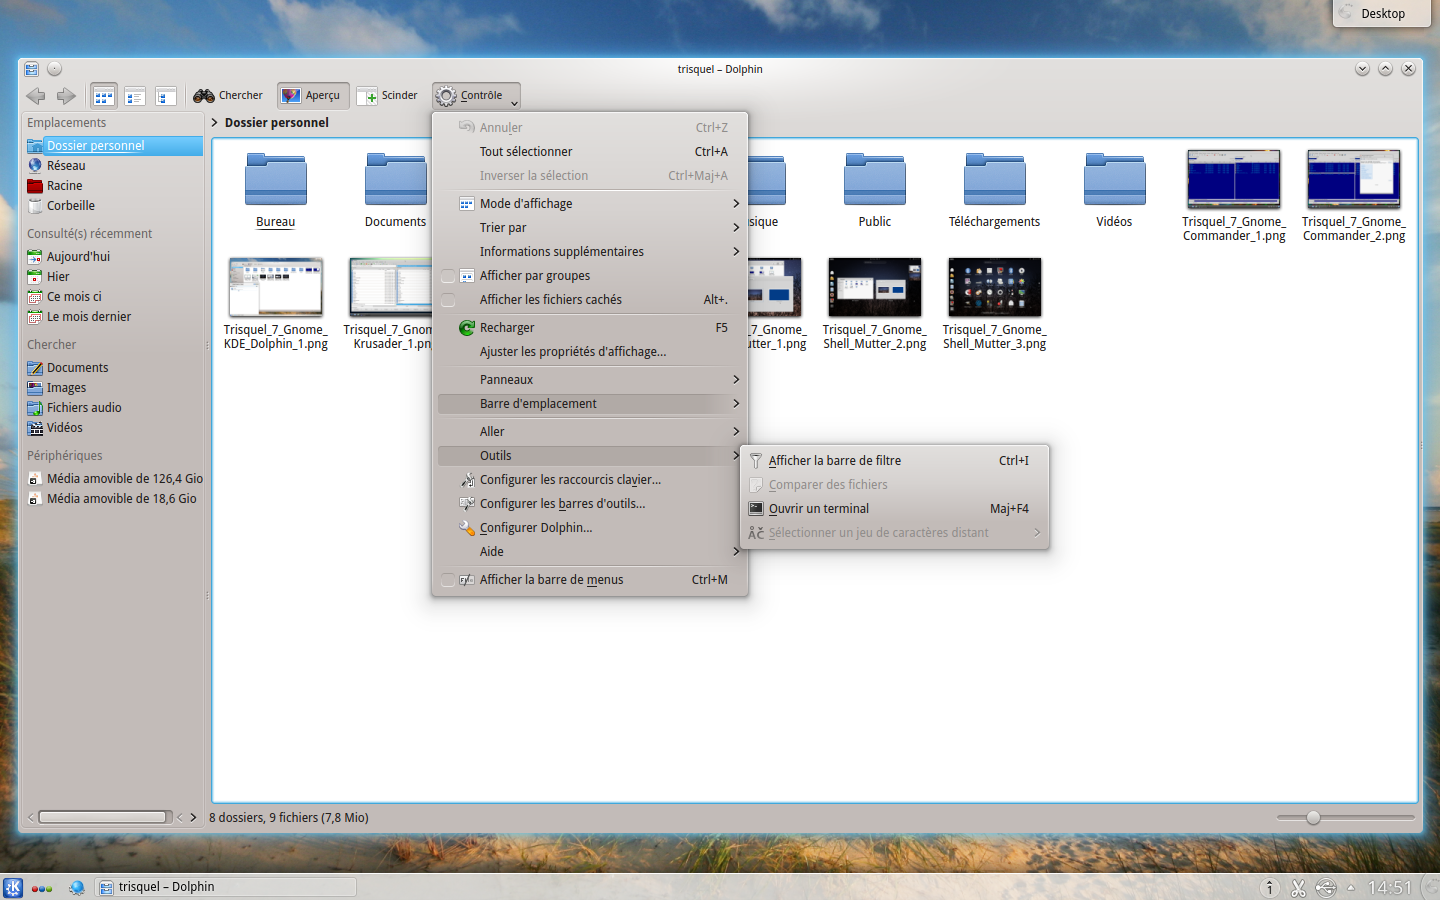Toggle Afficher la barre de menus checkbox
The height and width of the screenshot is (900, 1440).
coord(448,580)
